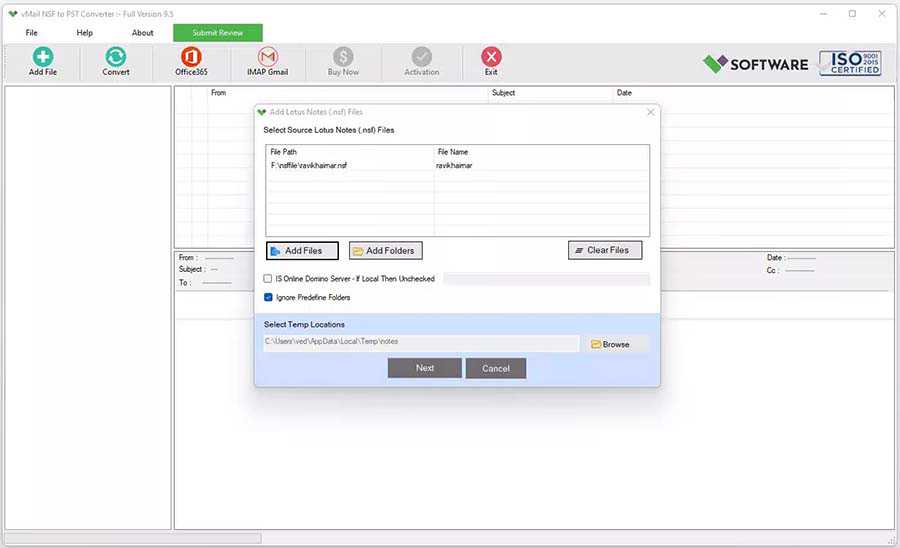Click the Next button
This screenshot has height=548, width=900.
(x=425, y=368)
